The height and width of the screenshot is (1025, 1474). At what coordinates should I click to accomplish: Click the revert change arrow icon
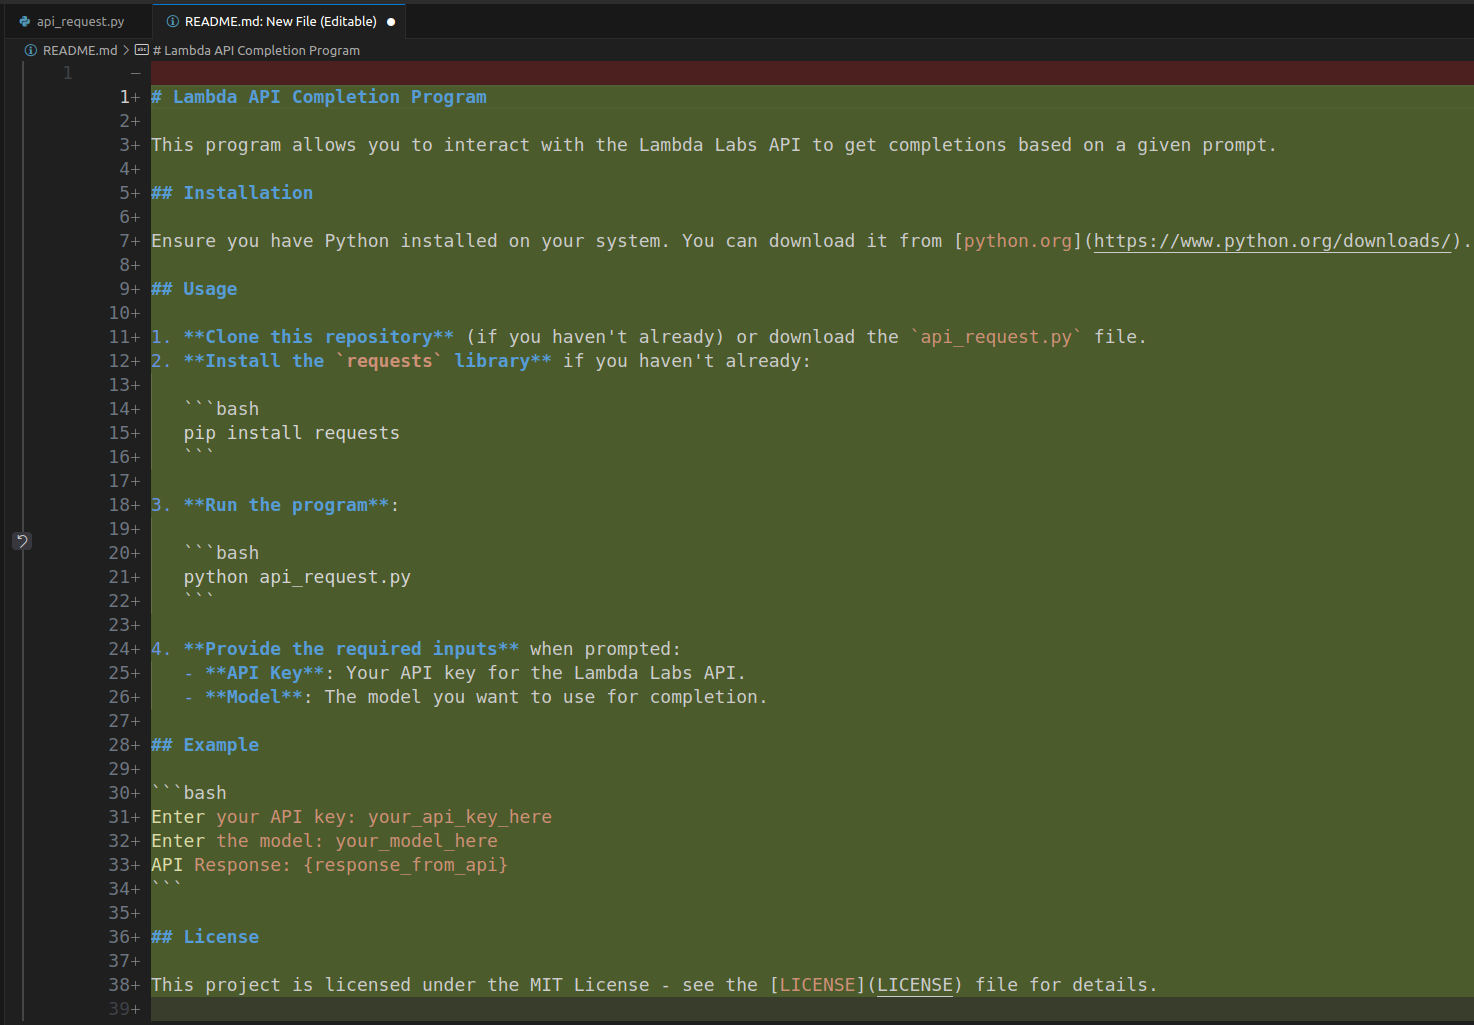click(22, 541)
